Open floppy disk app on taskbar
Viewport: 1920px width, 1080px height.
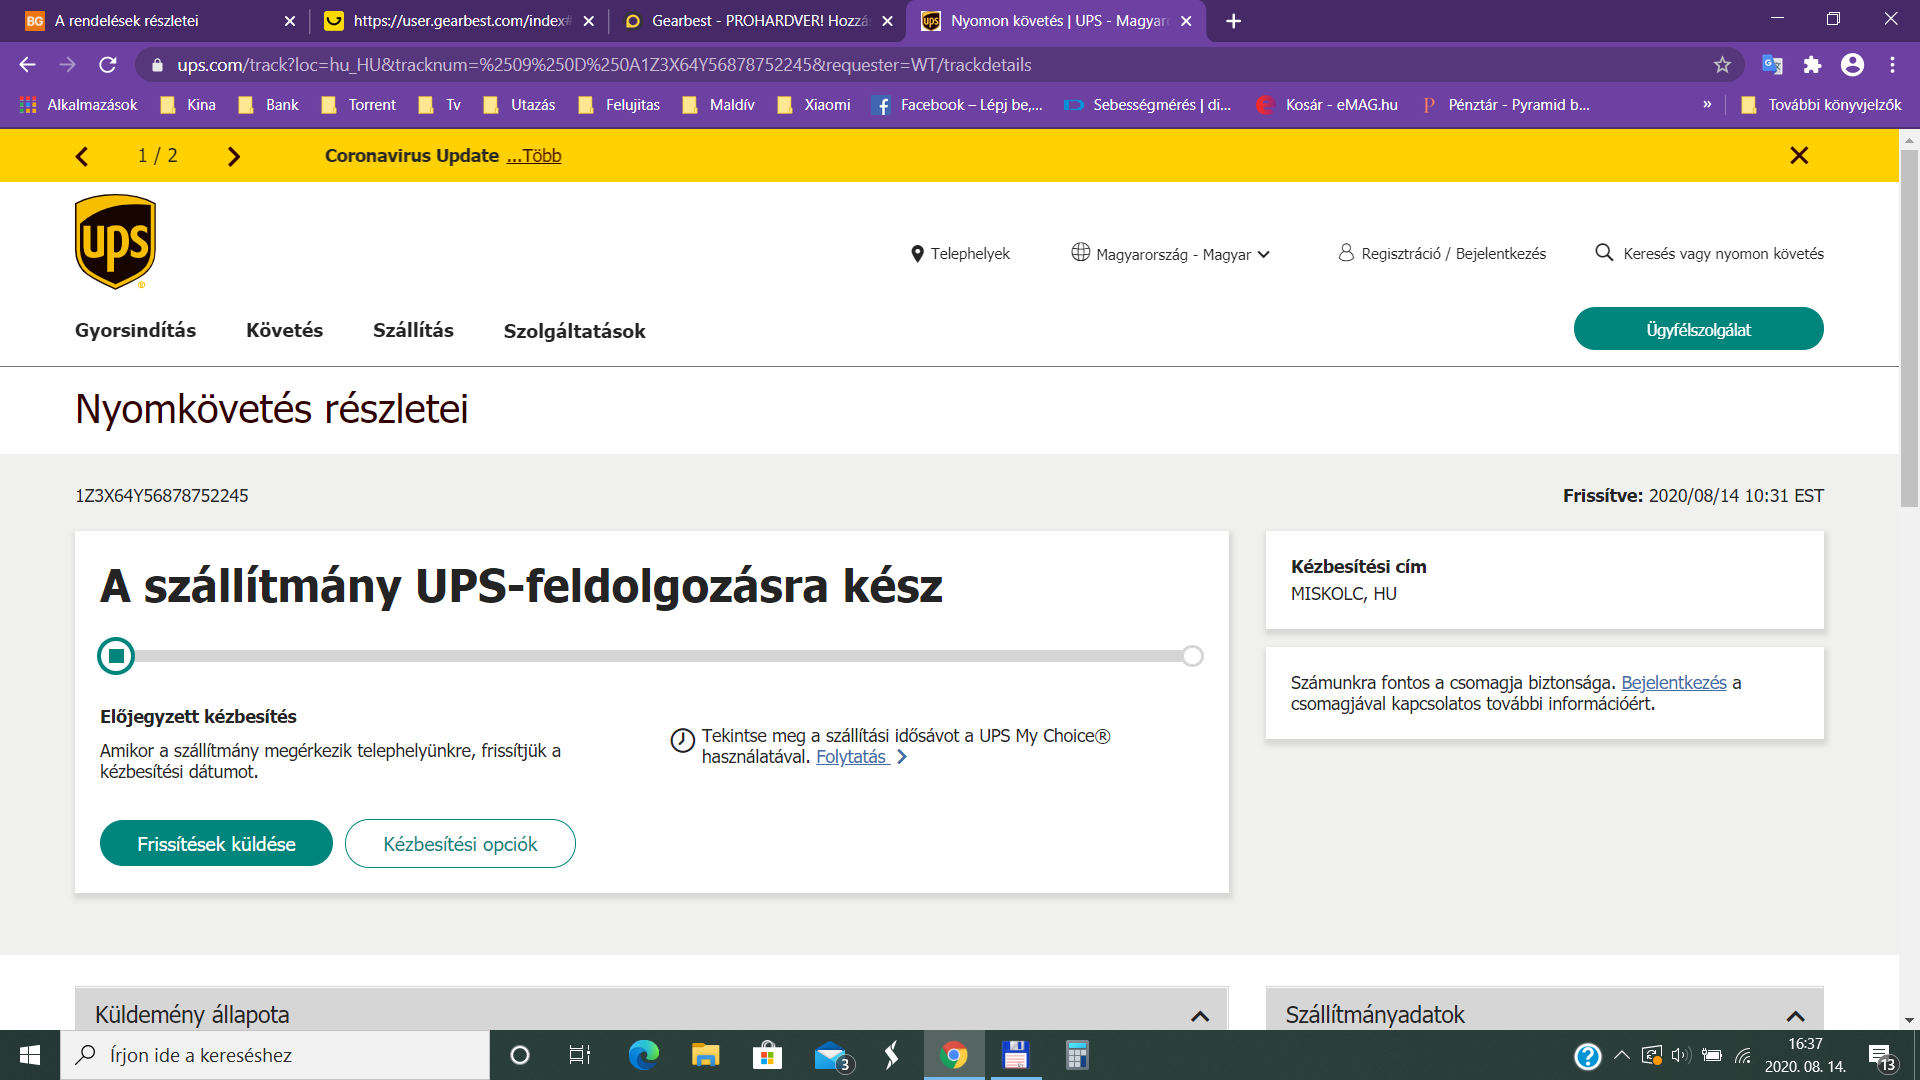1015,1055
